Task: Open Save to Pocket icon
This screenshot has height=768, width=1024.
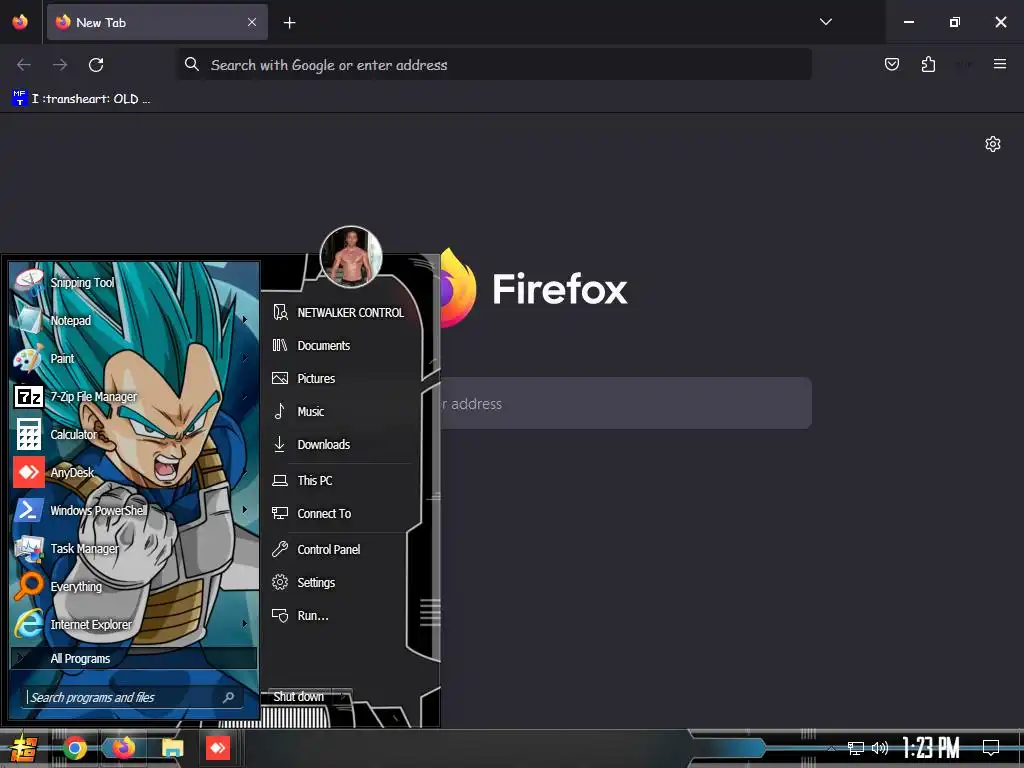Action: coord(891,64)
